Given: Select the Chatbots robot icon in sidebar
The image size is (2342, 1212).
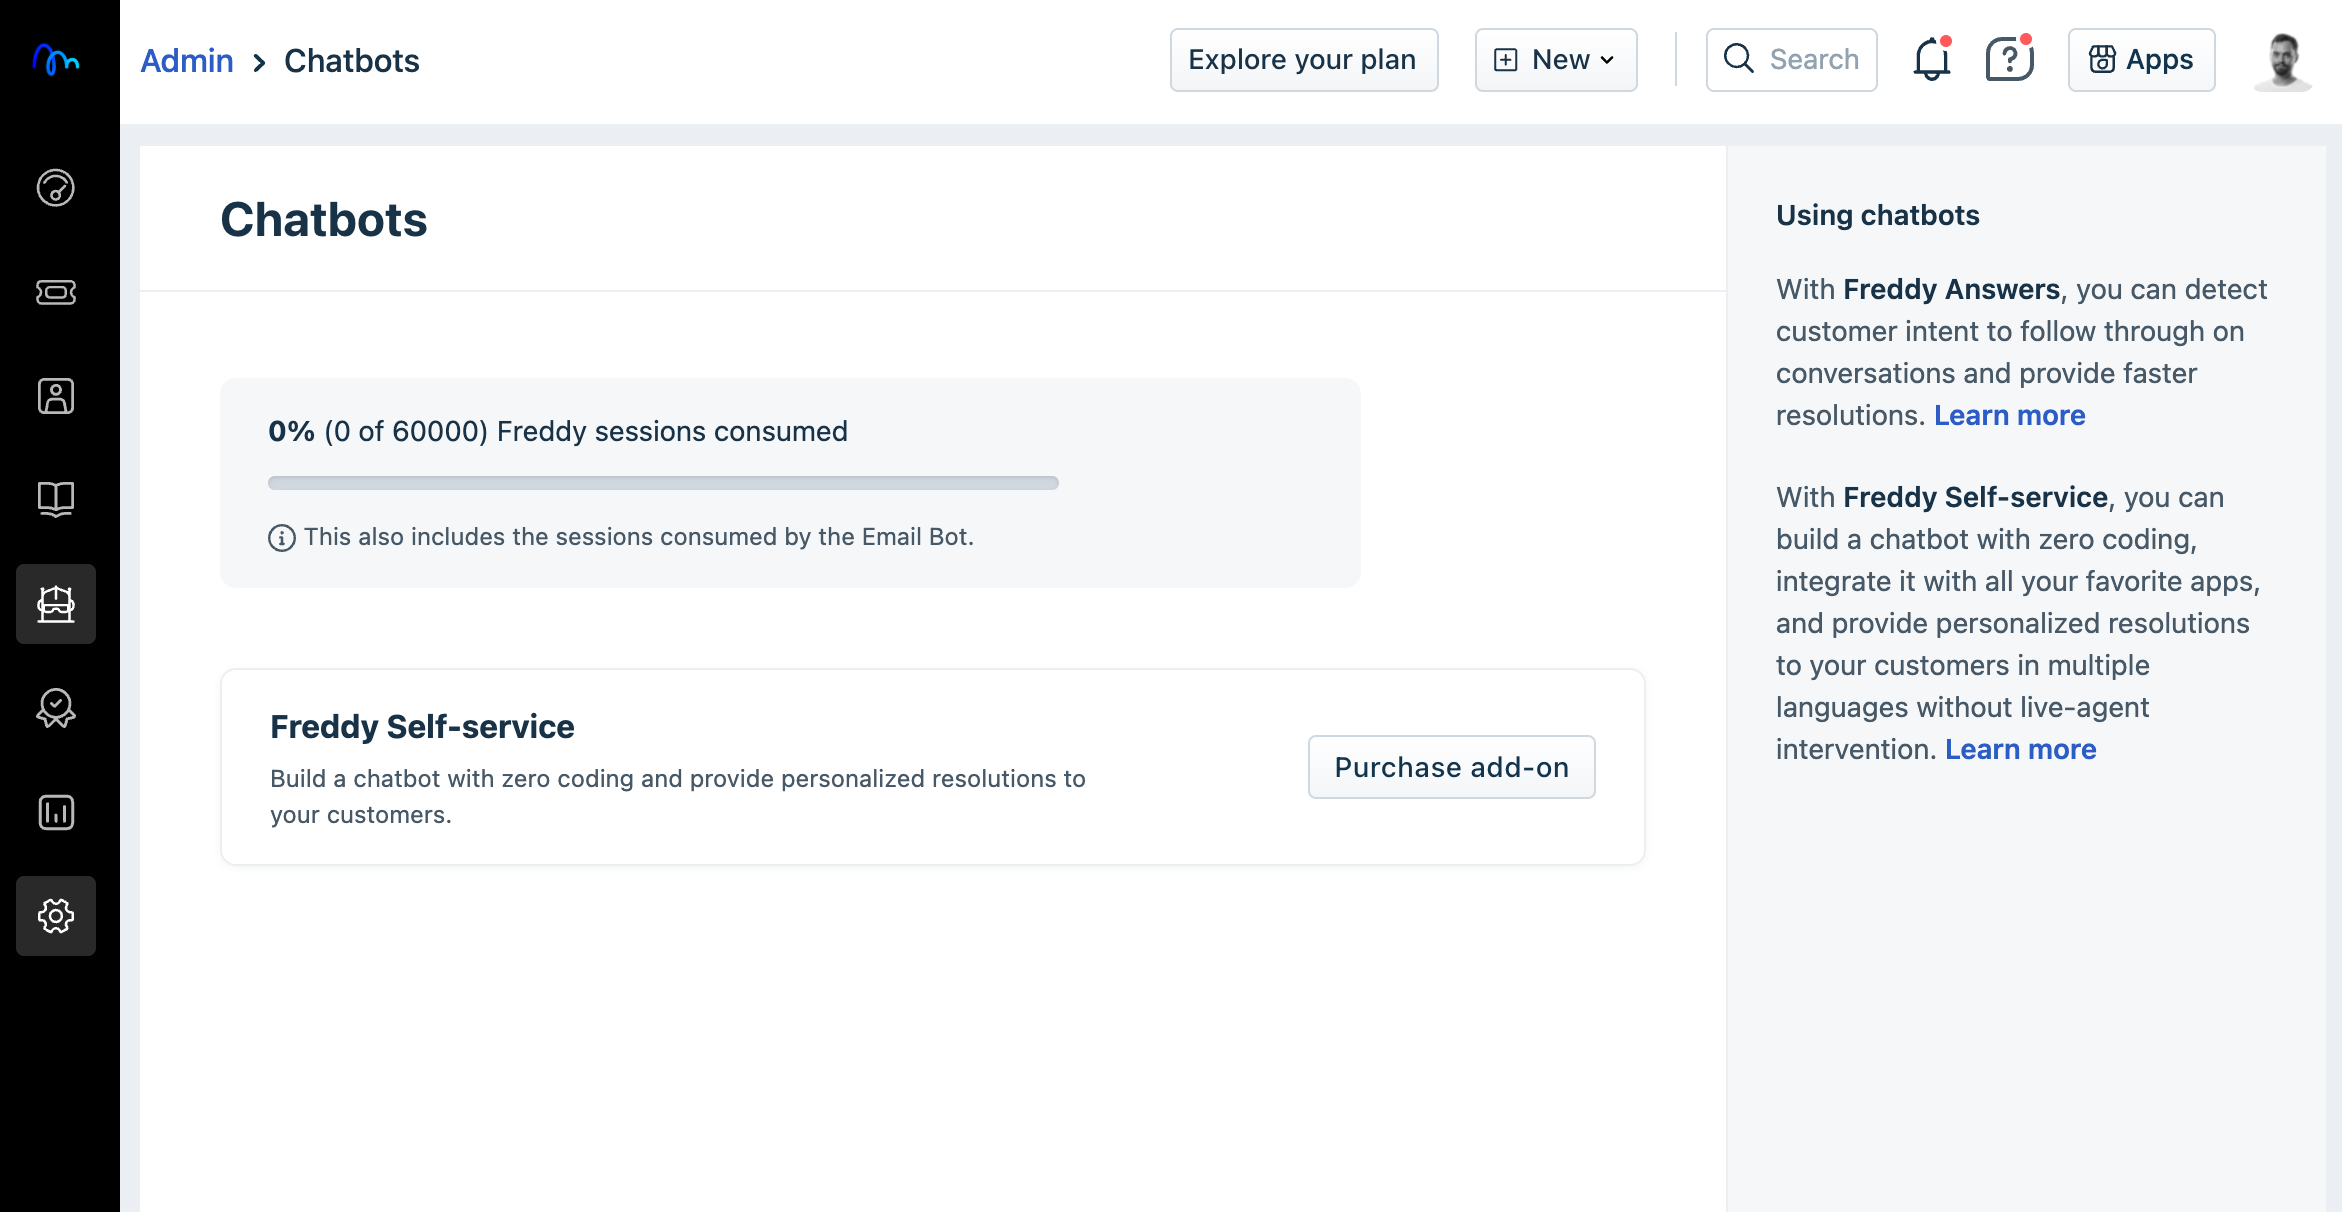Looking at the screenshot, I should point(56,604).
